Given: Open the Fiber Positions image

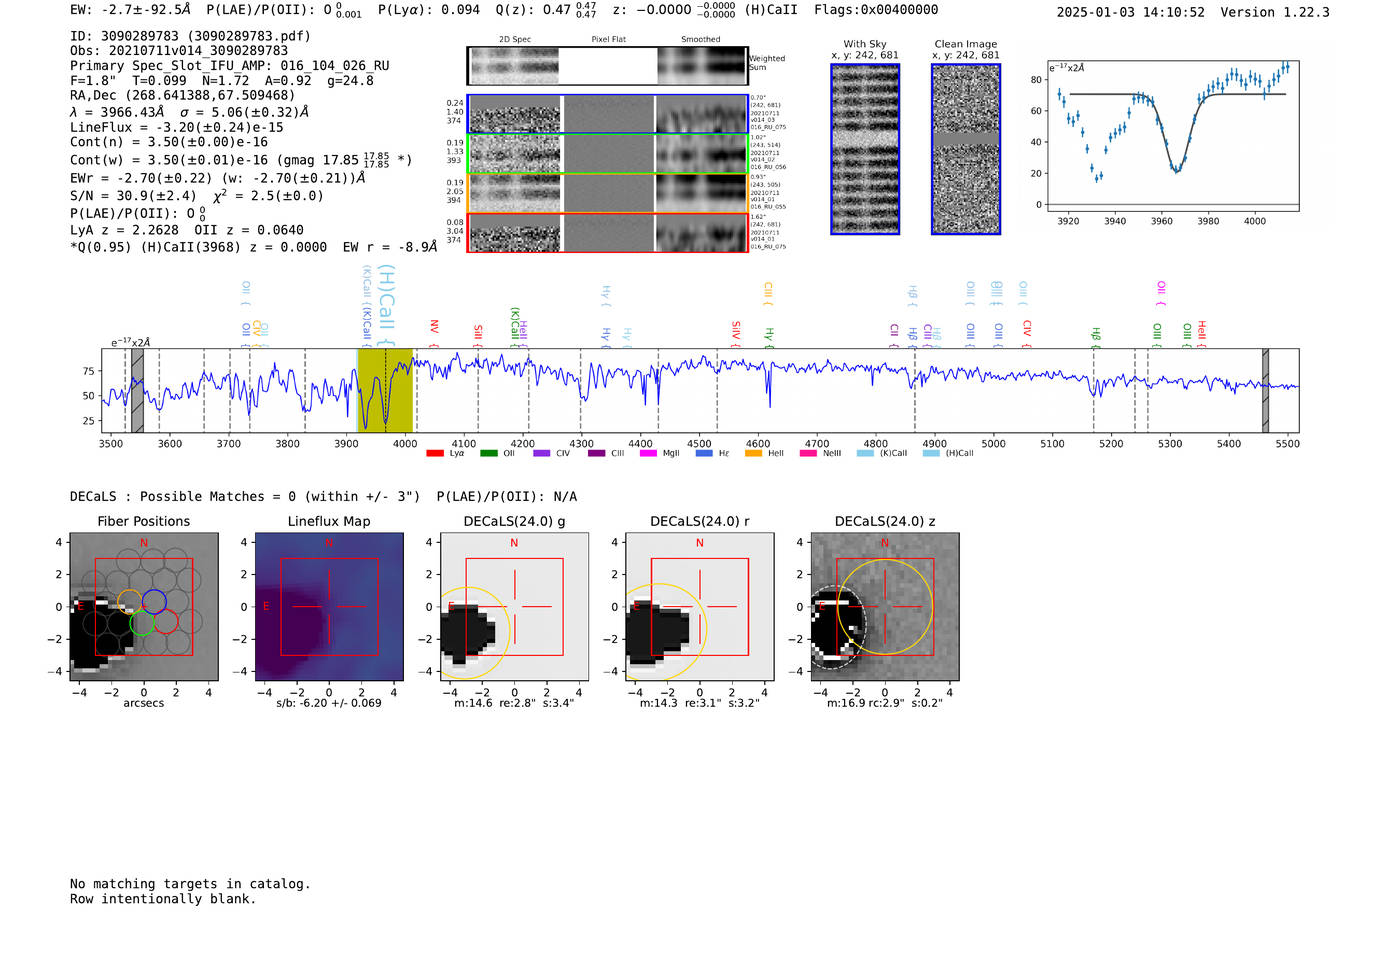Looking at the screenshot, I should click(144, 606).
